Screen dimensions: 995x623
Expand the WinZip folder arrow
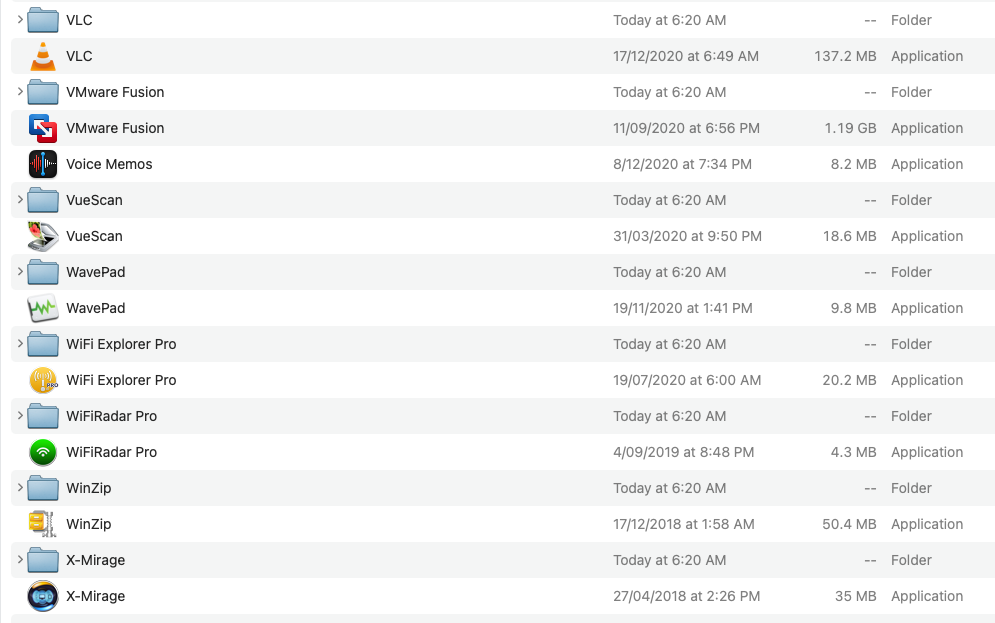pyautogui.click(x=20, y=488)
